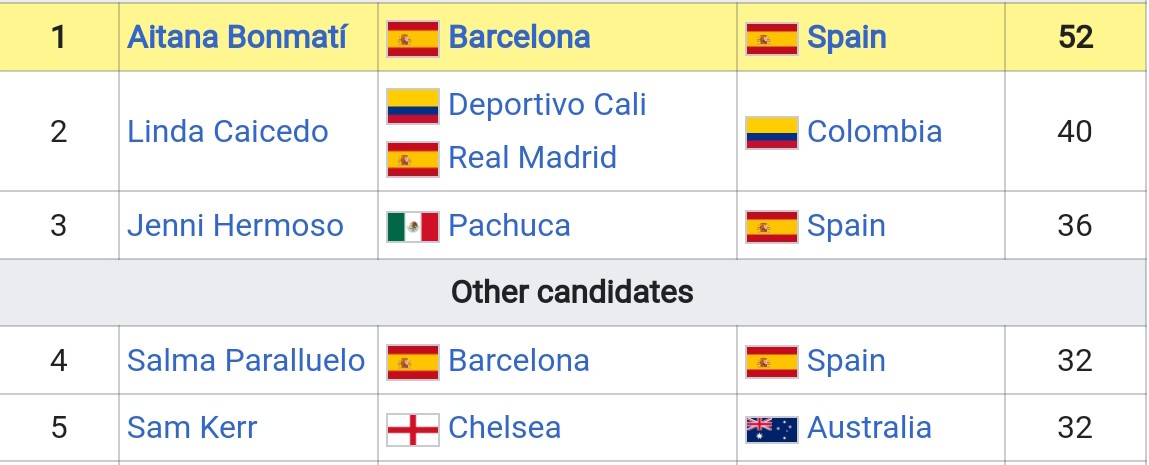Follow the Real Madrid club link

point(532,158)
